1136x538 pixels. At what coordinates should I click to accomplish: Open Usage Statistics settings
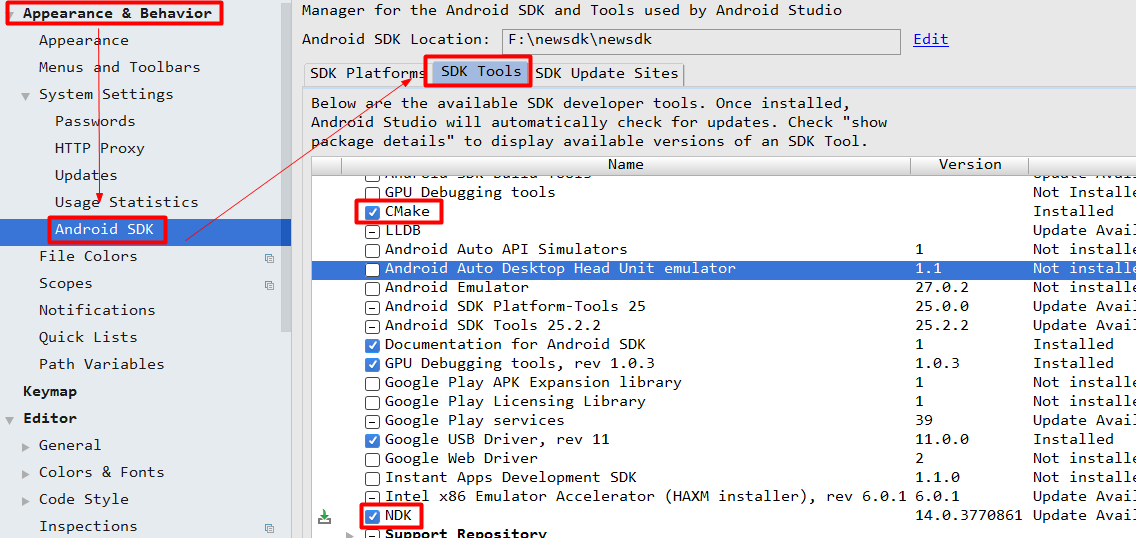click(127, 203)
